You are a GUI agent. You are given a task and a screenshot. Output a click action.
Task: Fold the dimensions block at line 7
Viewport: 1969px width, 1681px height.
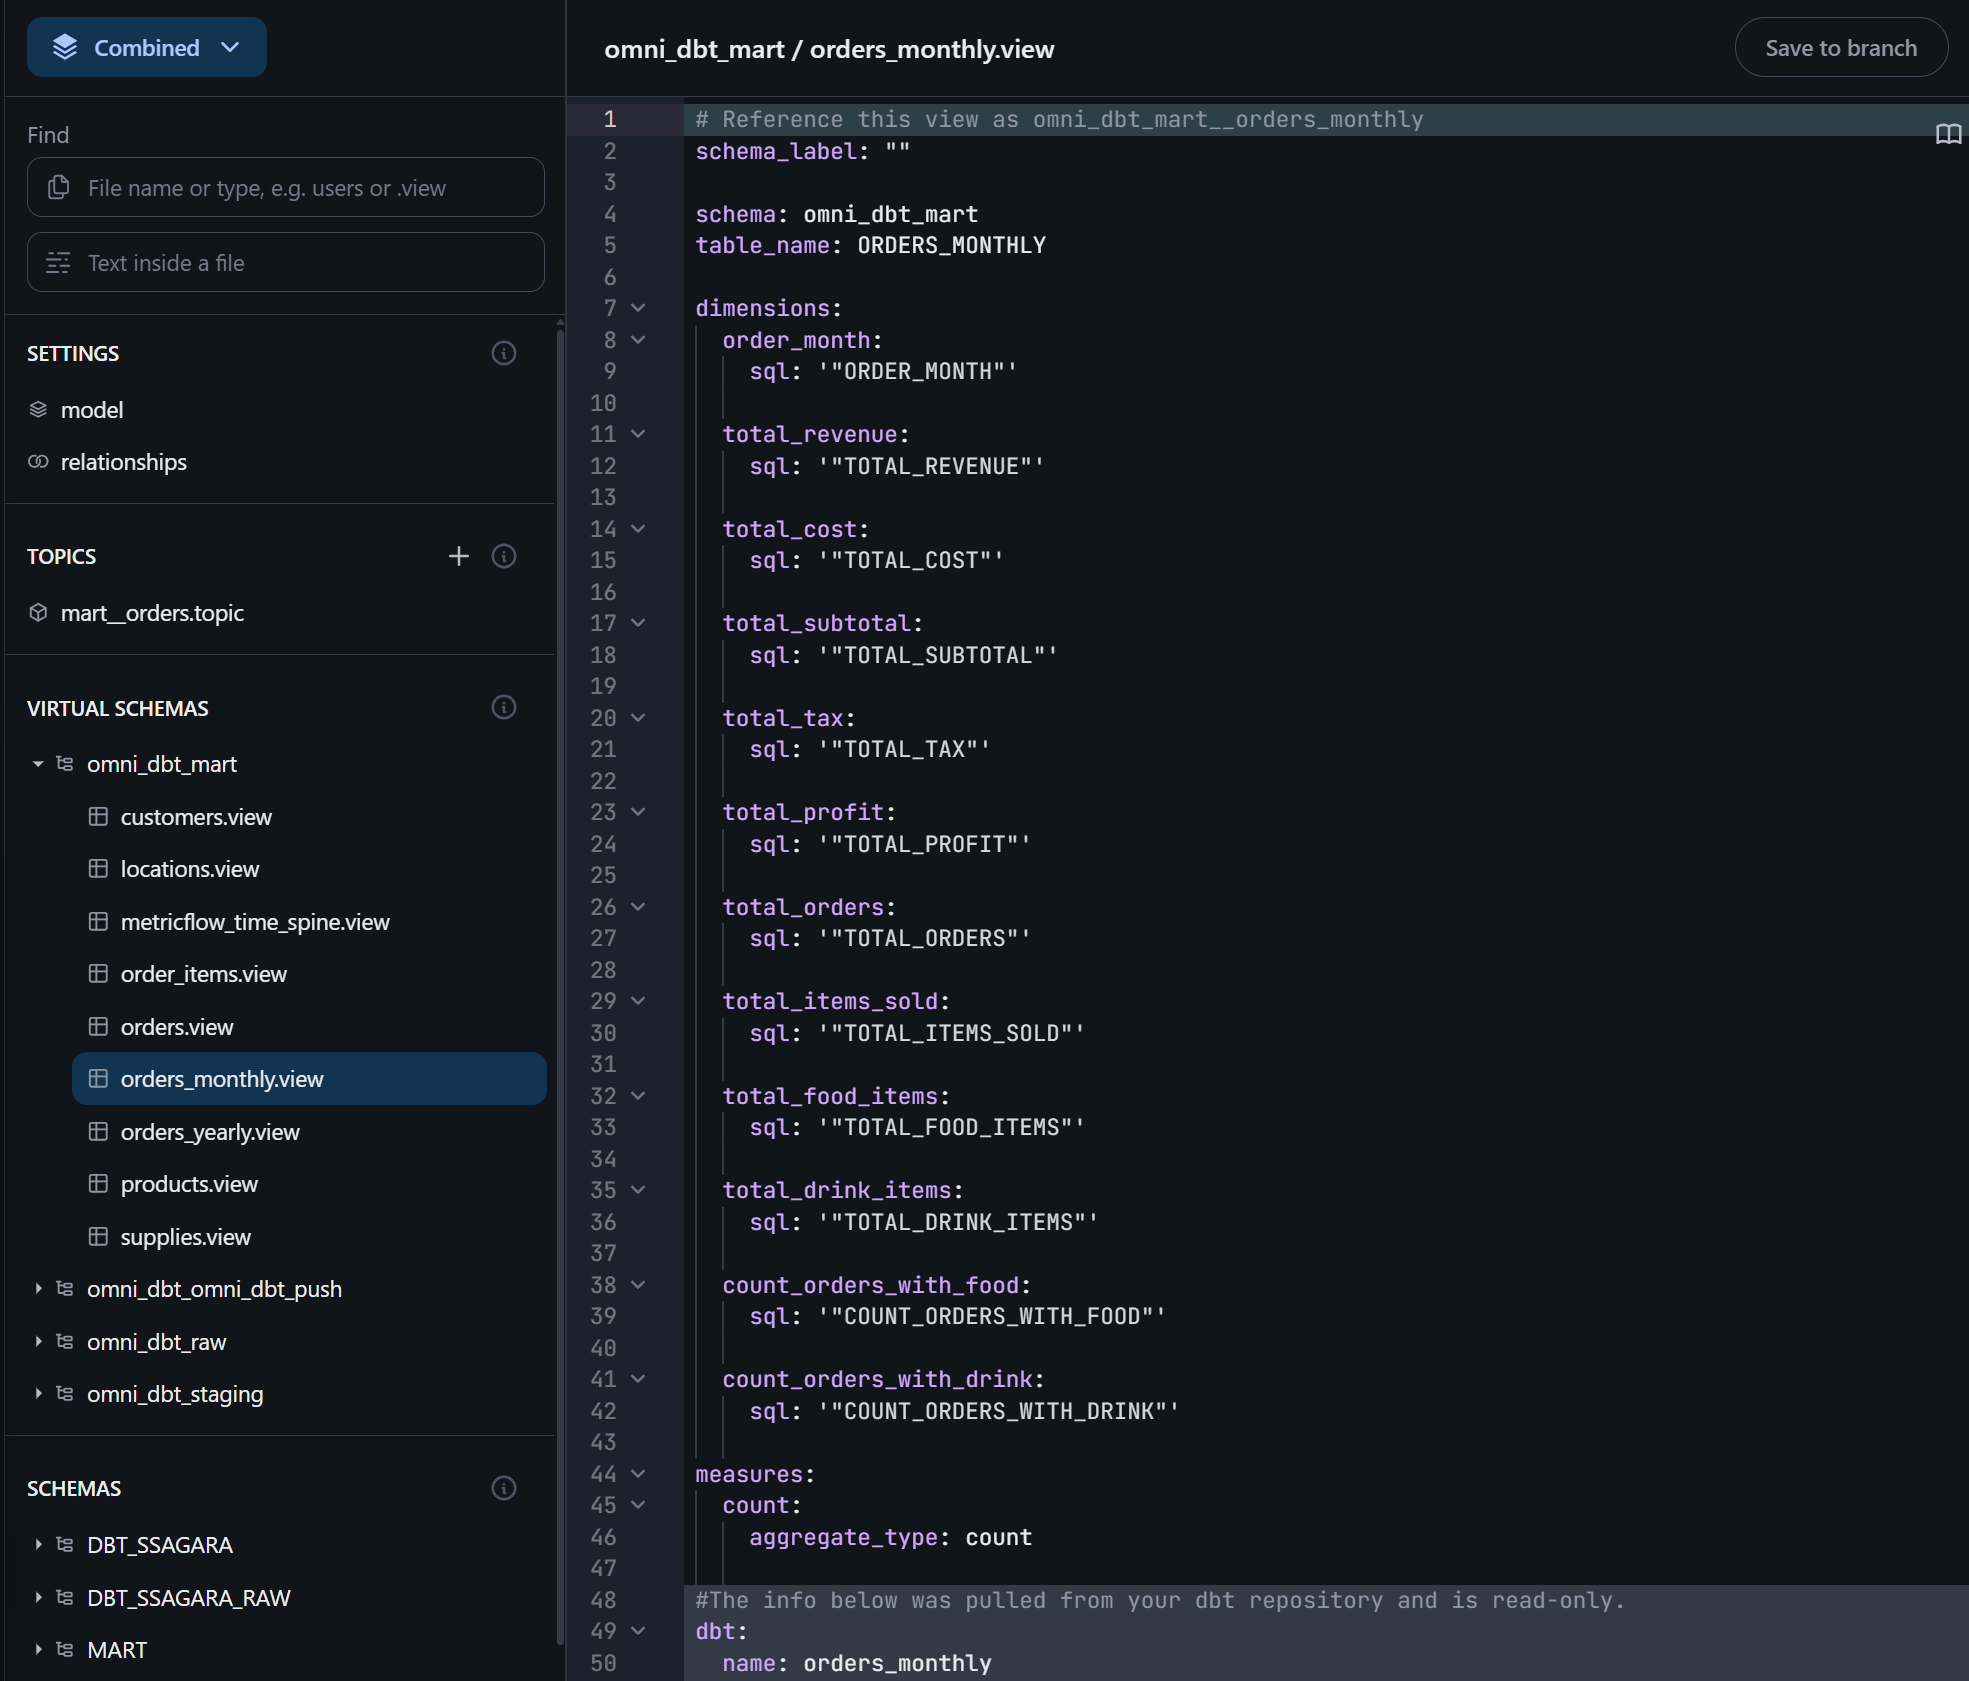pos(638,308)
